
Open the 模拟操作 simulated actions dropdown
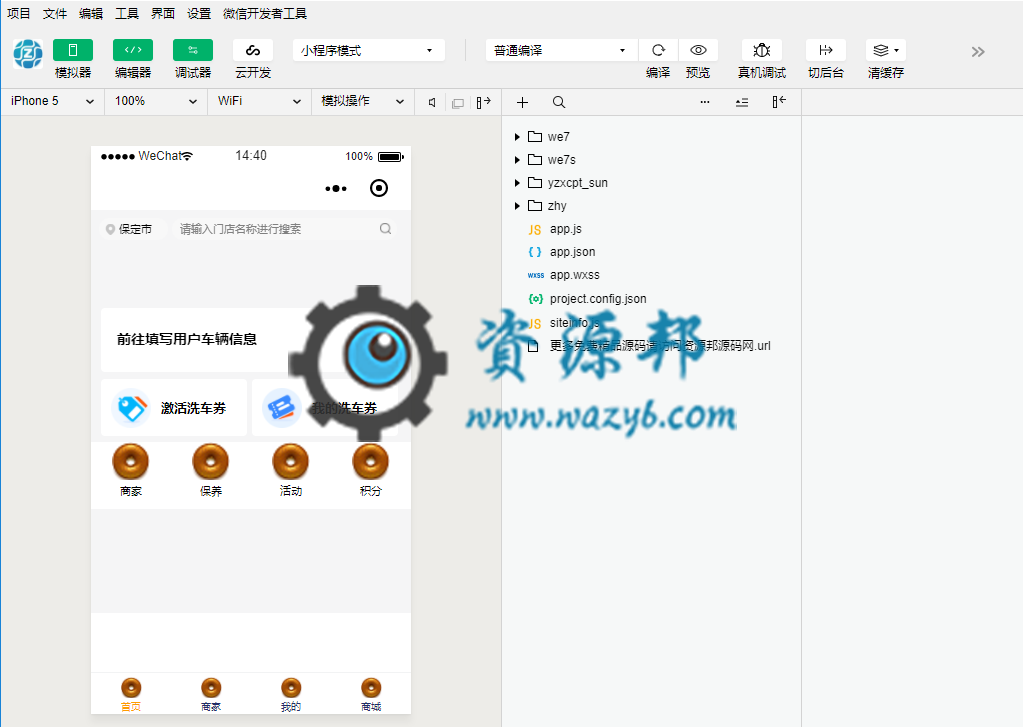(x=363, y=101)
